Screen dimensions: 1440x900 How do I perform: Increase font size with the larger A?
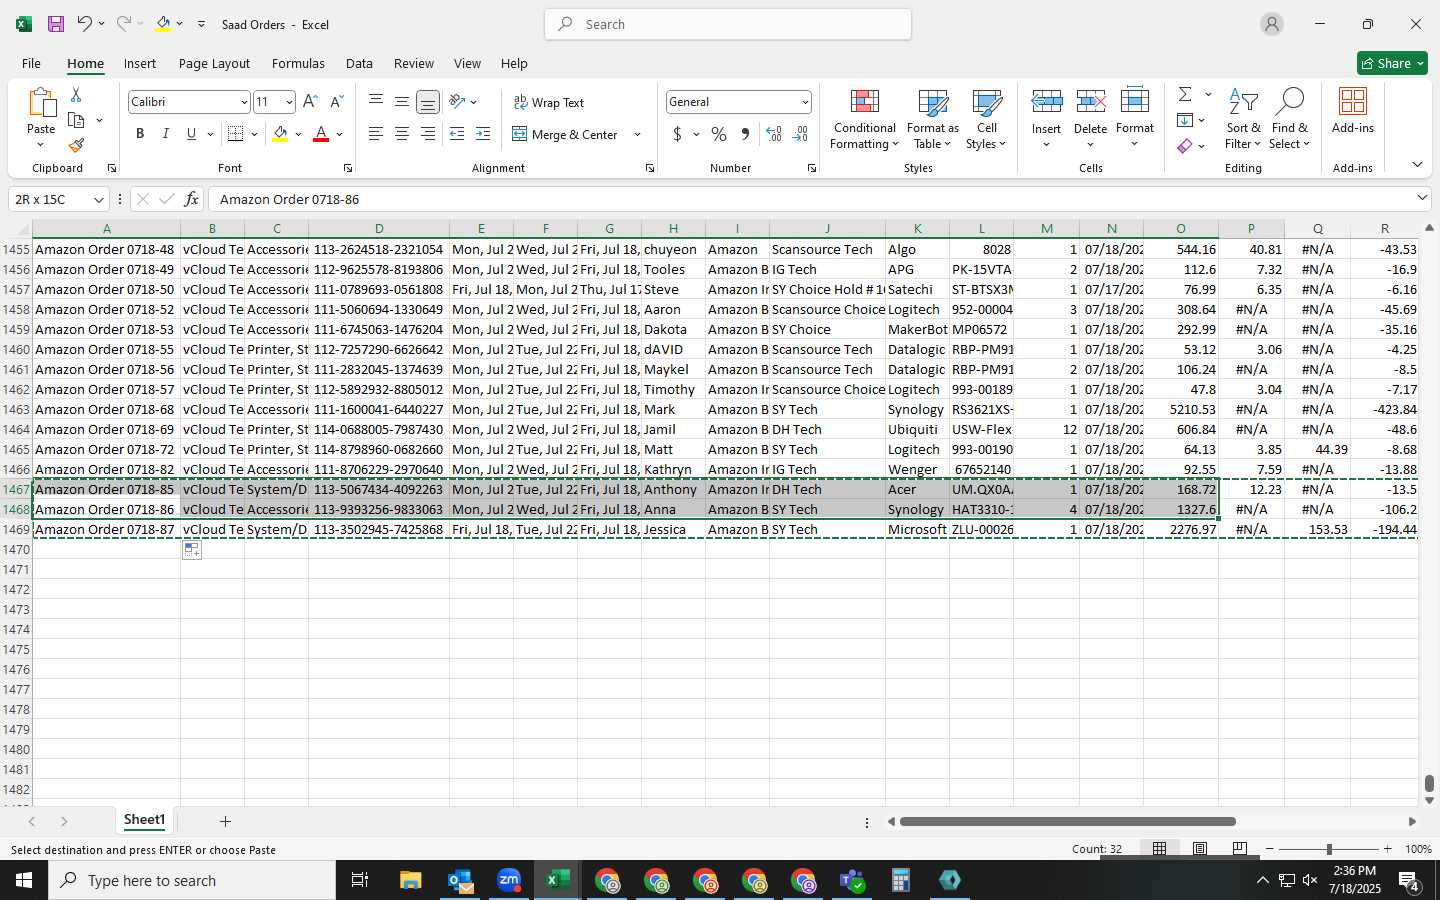pos(310,102)
